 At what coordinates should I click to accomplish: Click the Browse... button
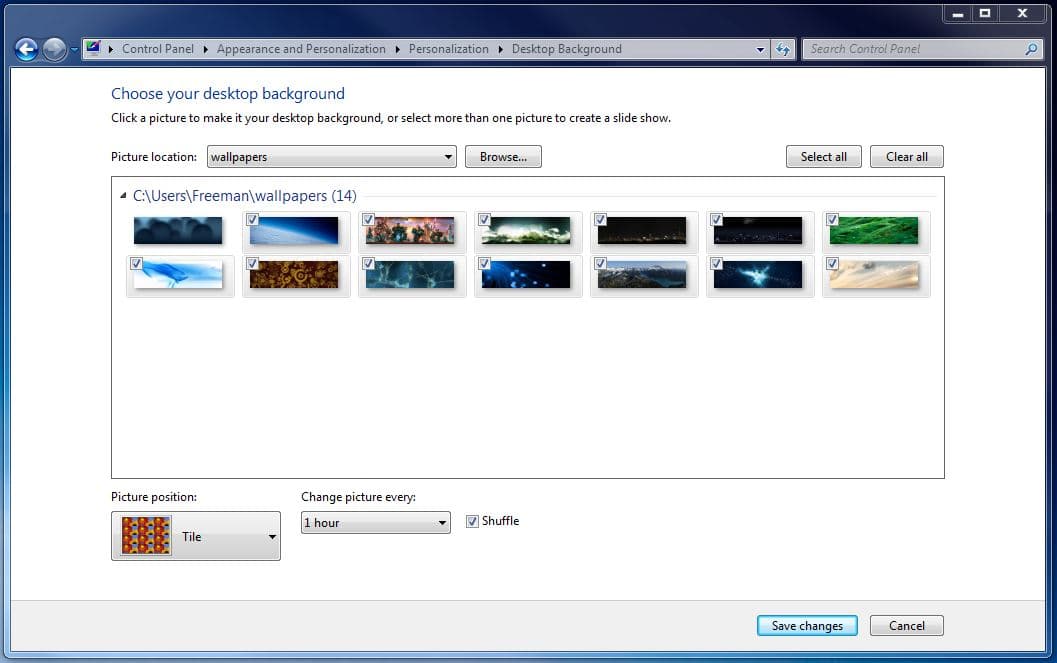(x=503, y=157)
